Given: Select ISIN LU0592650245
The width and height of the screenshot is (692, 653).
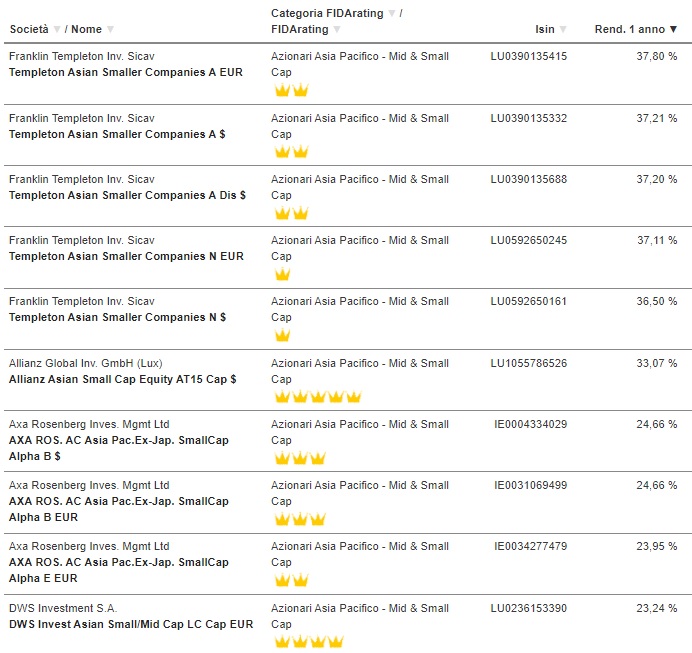Looking at the screenshot, I should (529, 240).
